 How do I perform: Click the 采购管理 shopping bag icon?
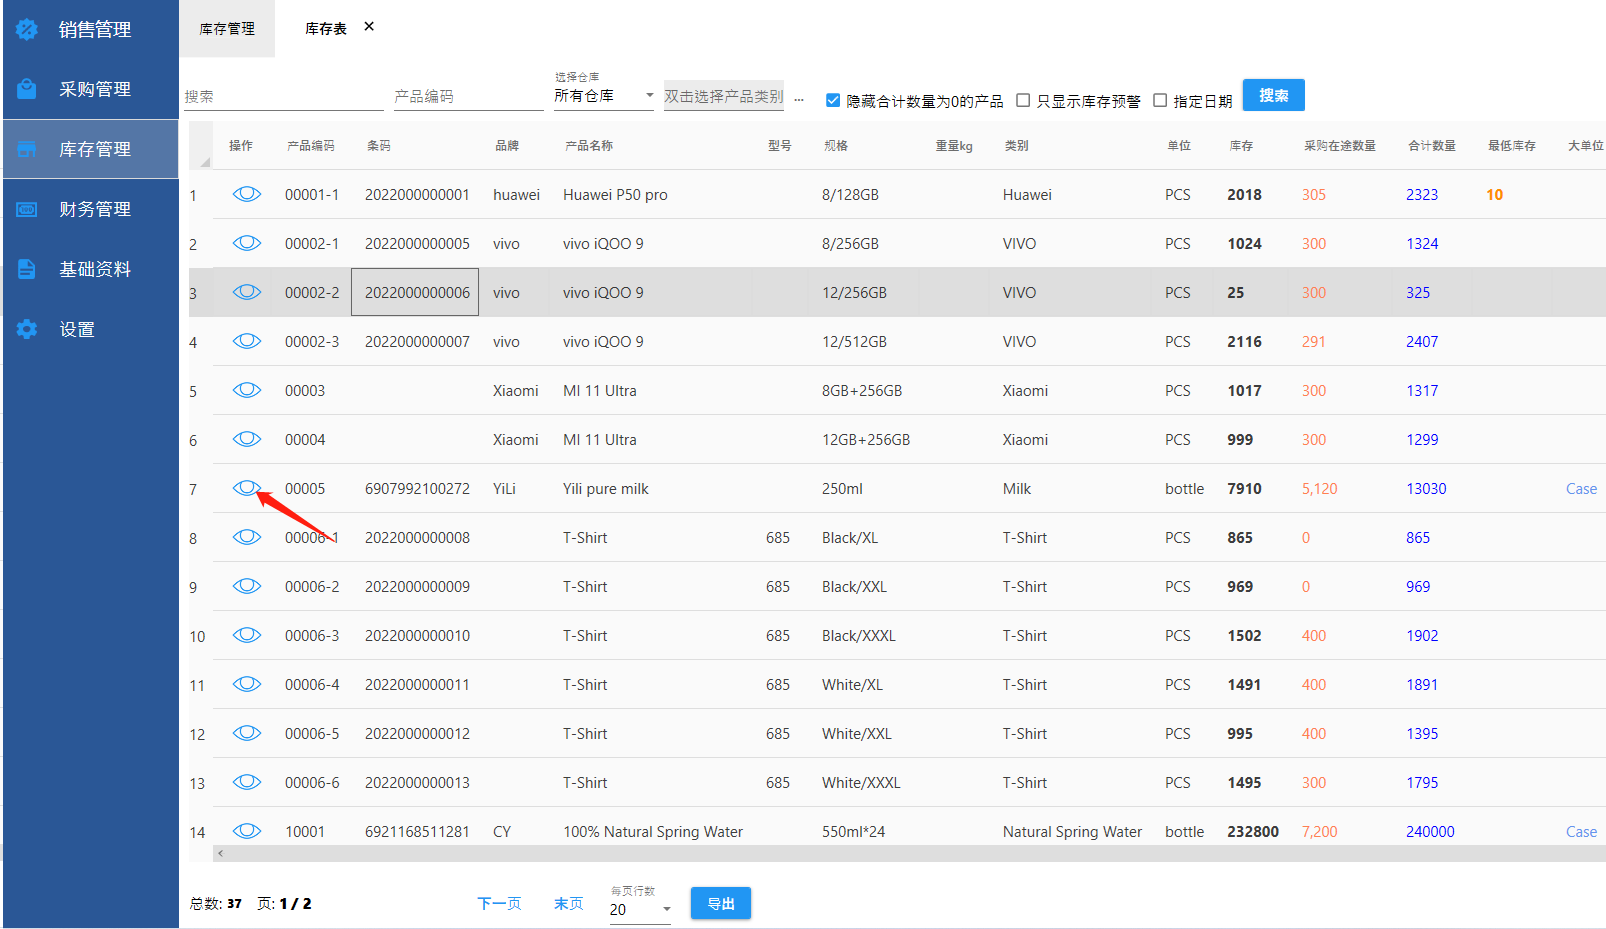click(x=27, y=89)
